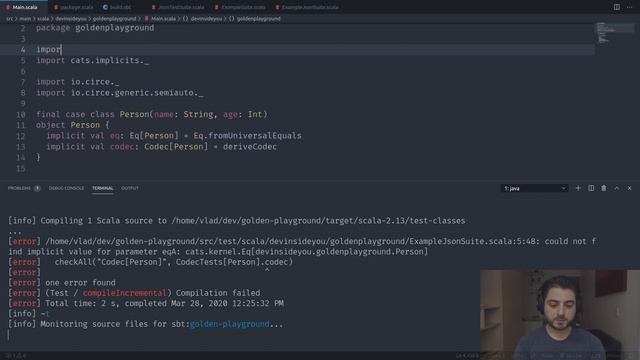Click 'Eq.fromUniversalEquals' on line 12
640x360 pixels.
[x=247, y=136]
